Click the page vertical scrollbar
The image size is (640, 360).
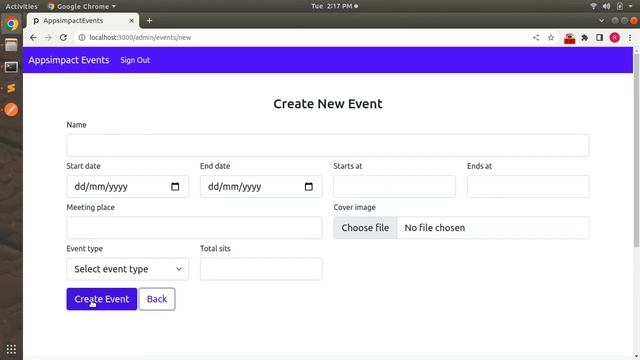(636, 150)
